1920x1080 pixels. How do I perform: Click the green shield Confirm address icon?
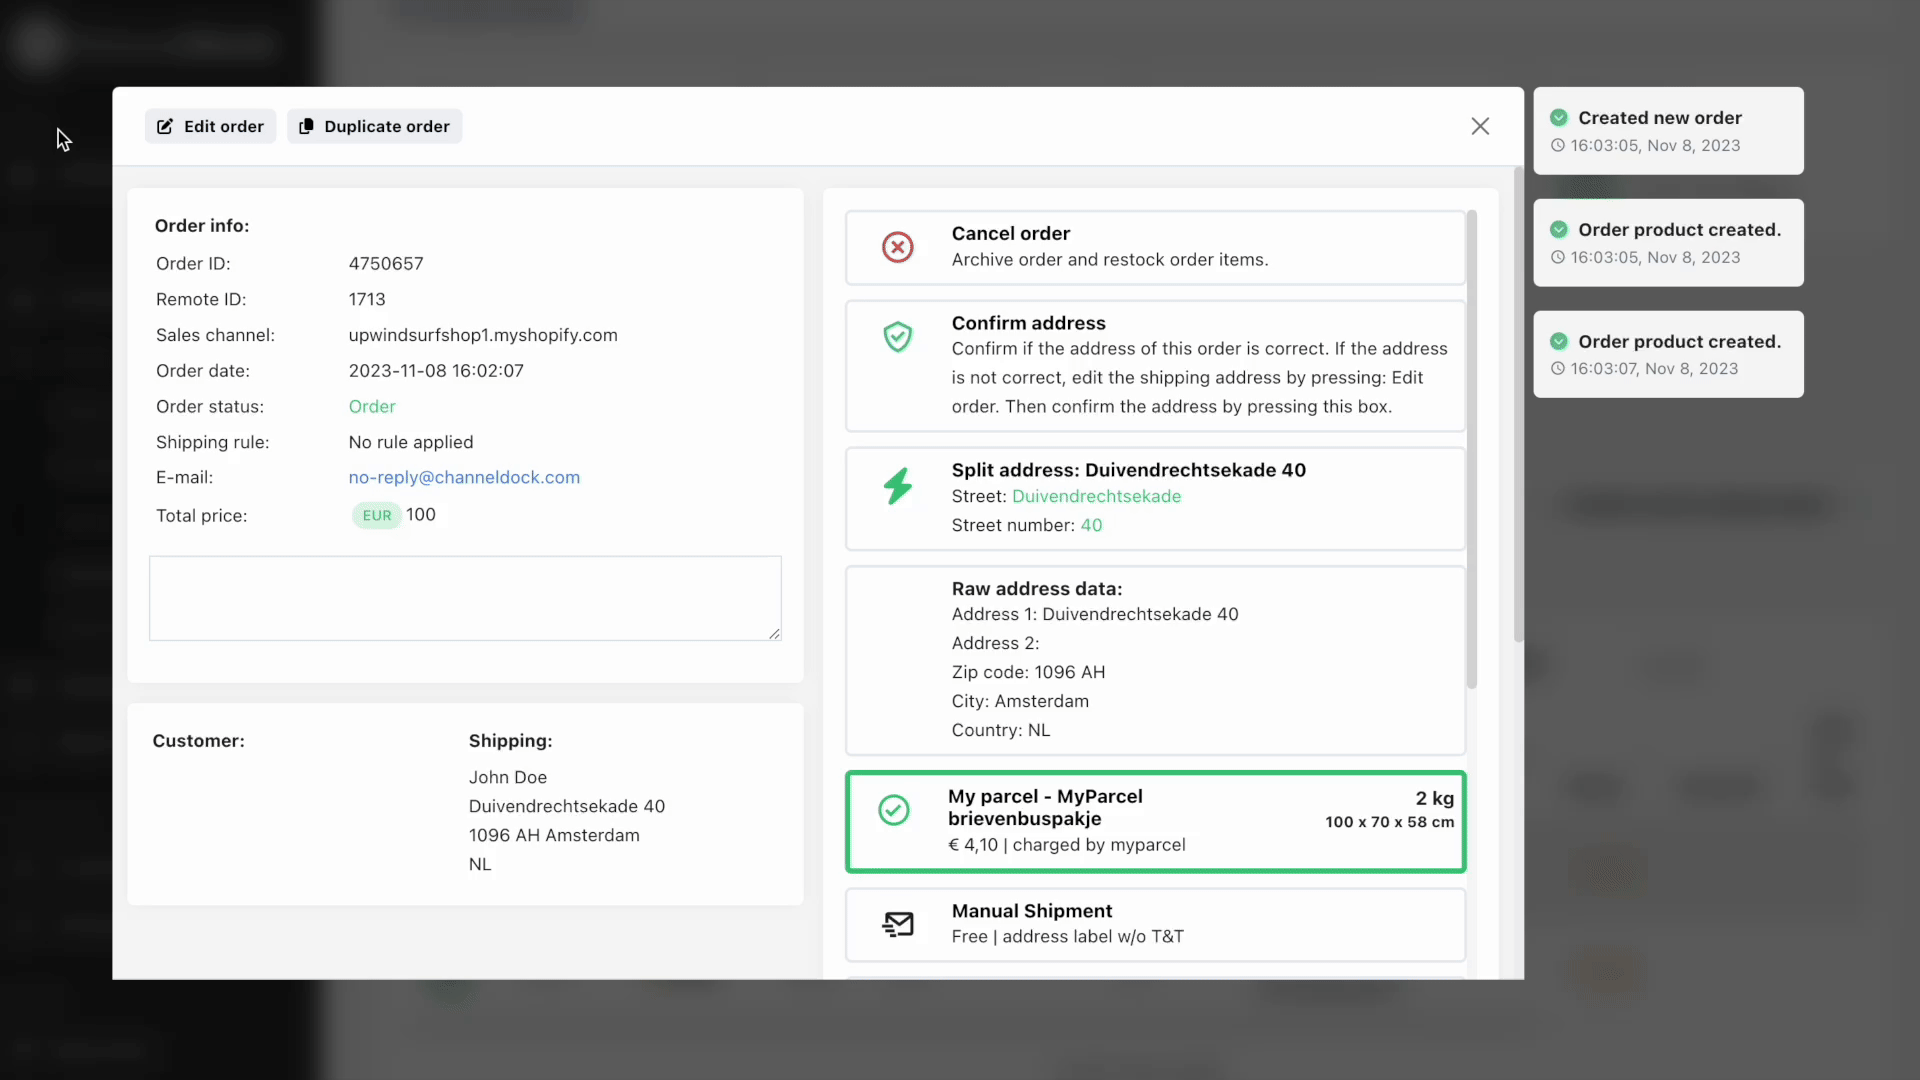click(898, 337)
